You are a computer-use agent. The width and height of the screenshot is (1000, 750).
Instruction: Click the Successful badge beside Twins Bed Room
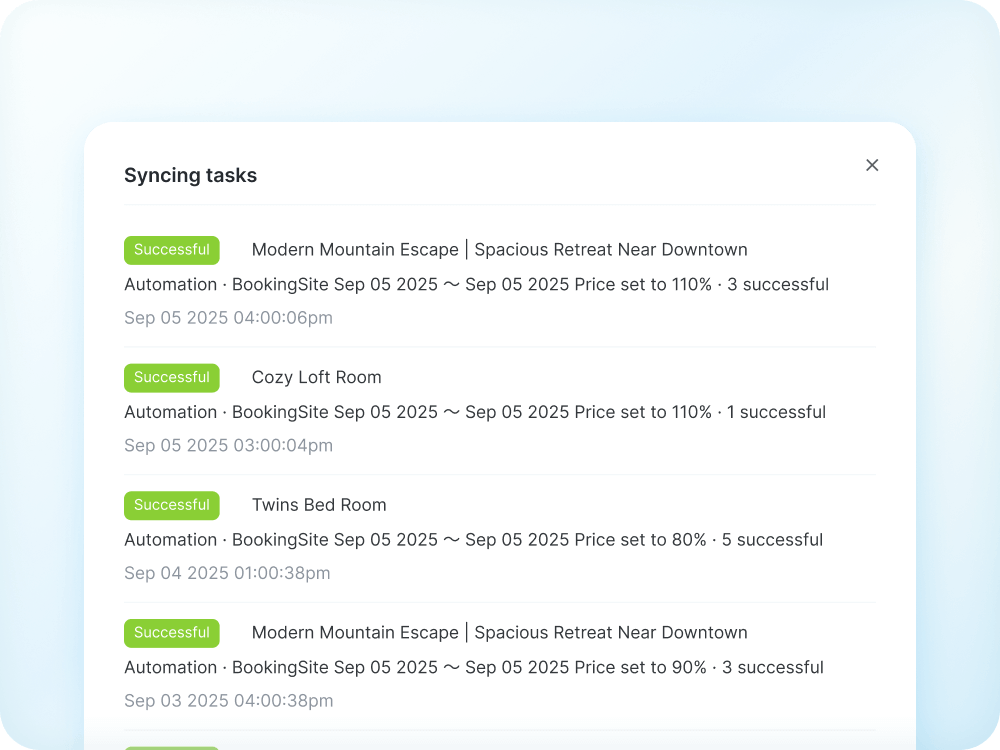point(171,505)
